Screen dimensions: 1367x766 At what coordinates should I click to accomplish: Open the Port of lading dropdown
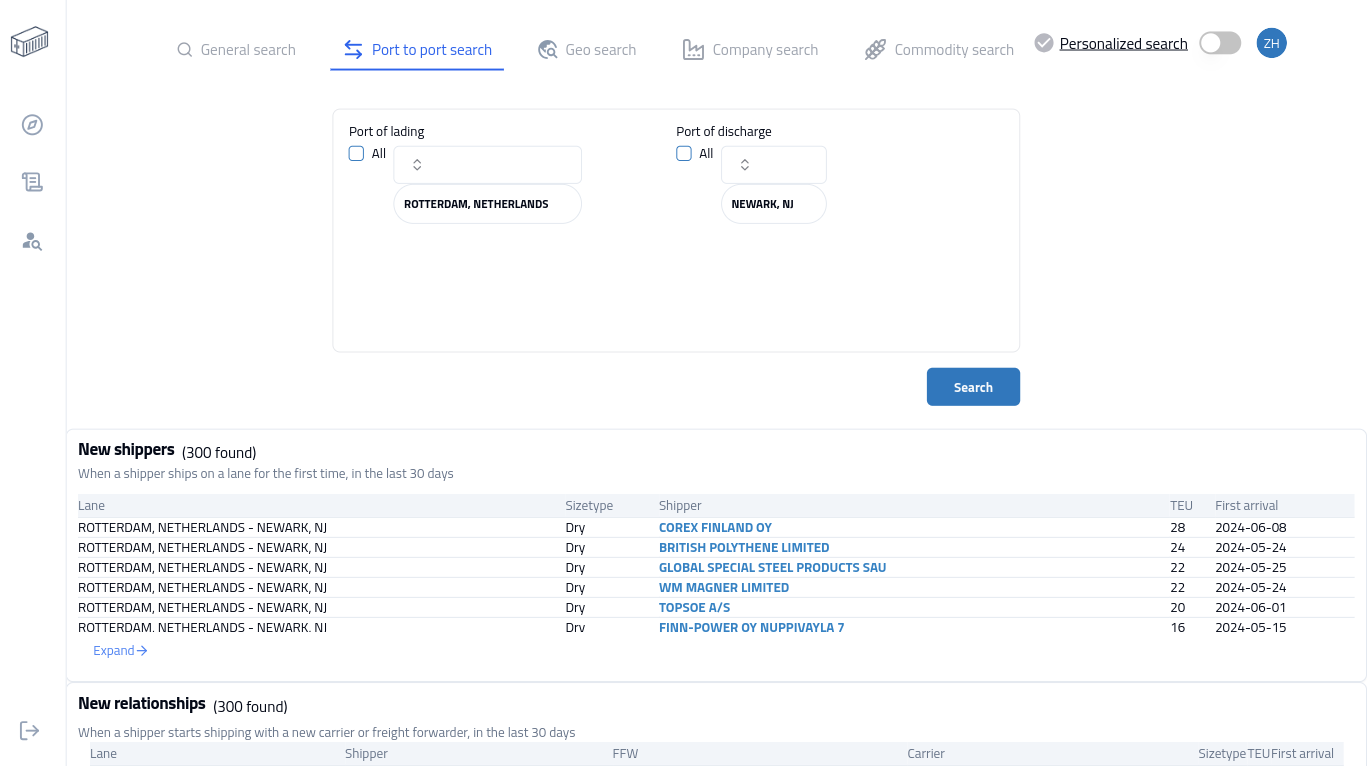(487, 165)
